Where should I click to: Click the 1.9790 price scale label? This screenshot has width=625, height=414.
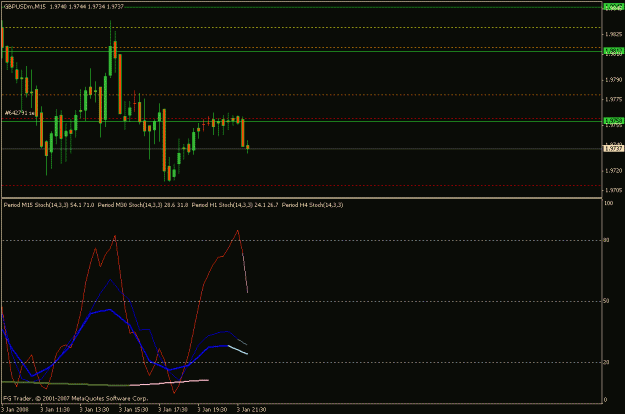pos(613,80)
